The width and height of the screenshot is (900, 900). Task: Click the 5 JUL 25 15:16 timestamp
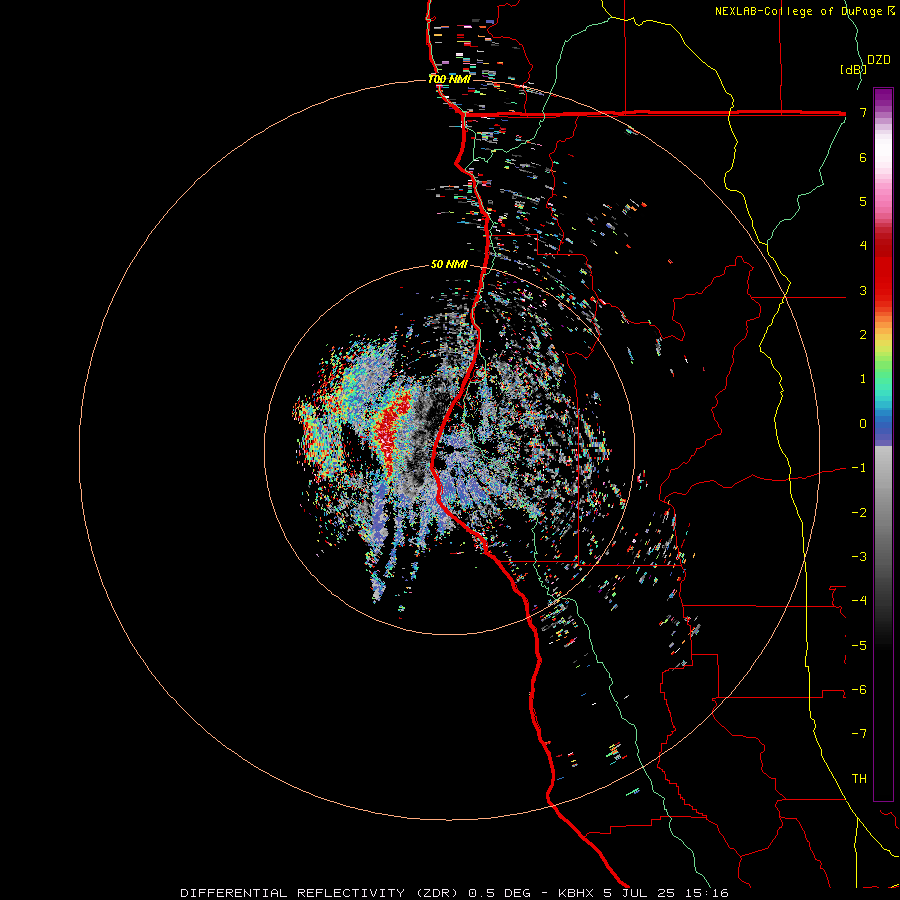(x=665, y=893)
